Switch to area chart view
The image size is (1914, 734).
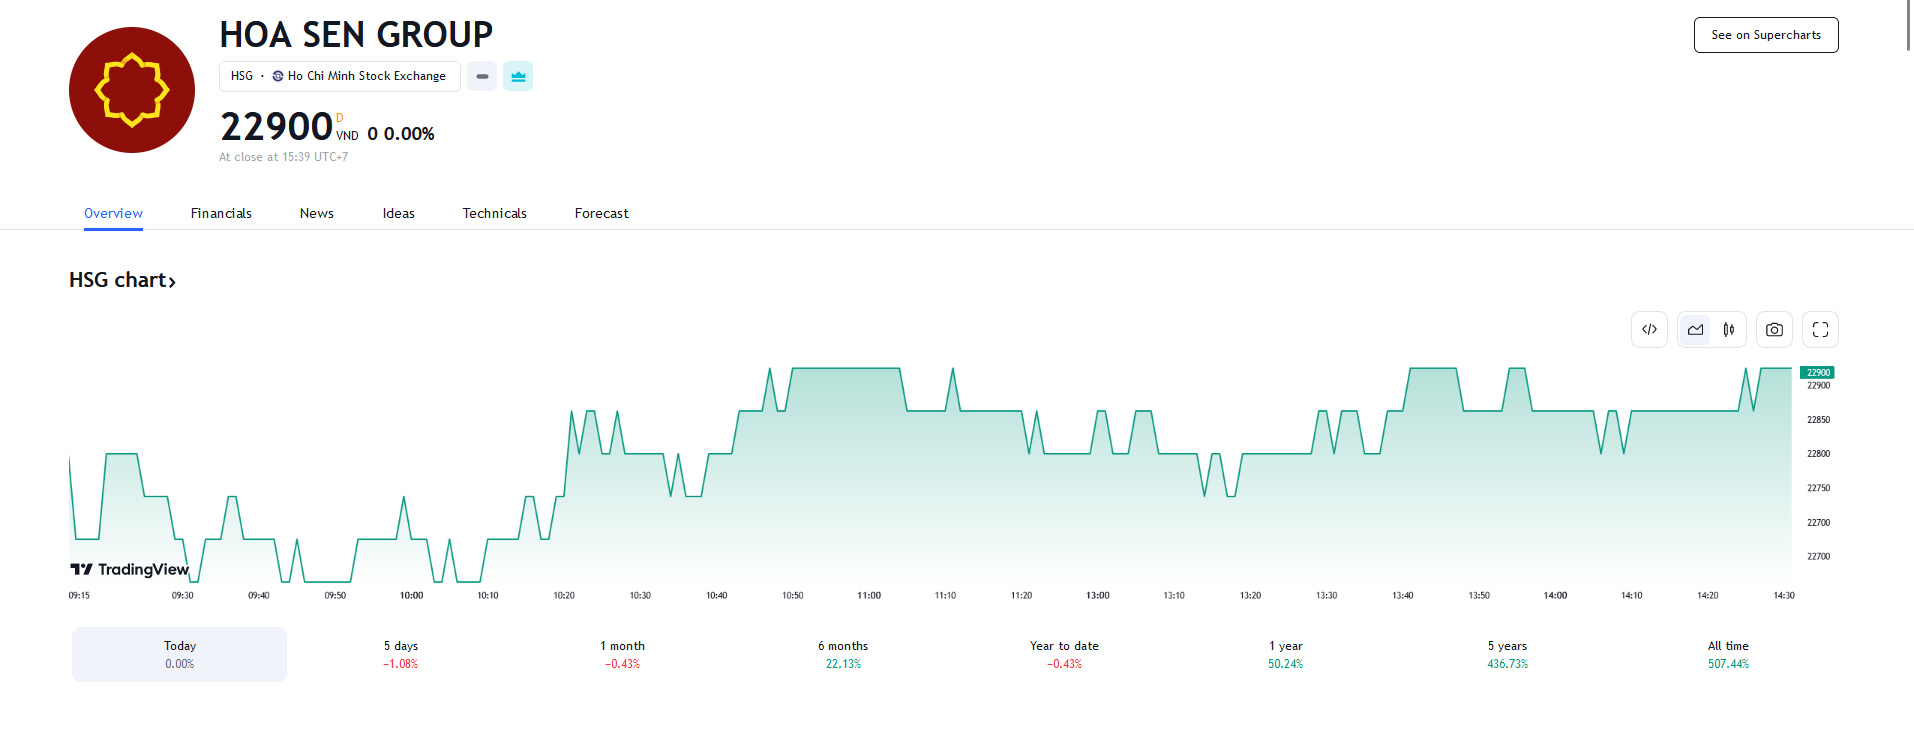(1695, 329)
